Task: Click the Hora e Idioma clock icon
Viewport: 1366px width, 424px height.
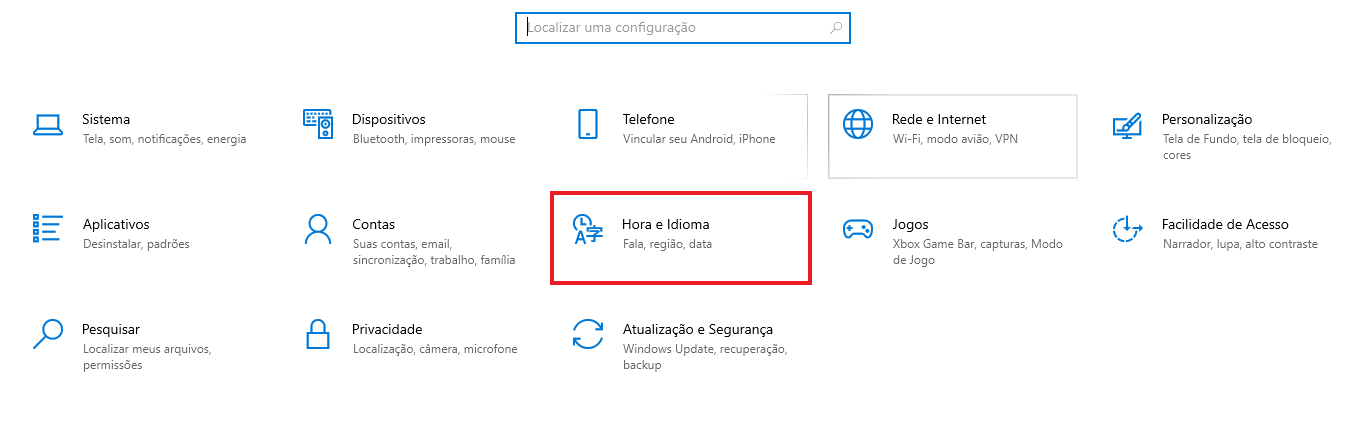Action: [587, 229]
